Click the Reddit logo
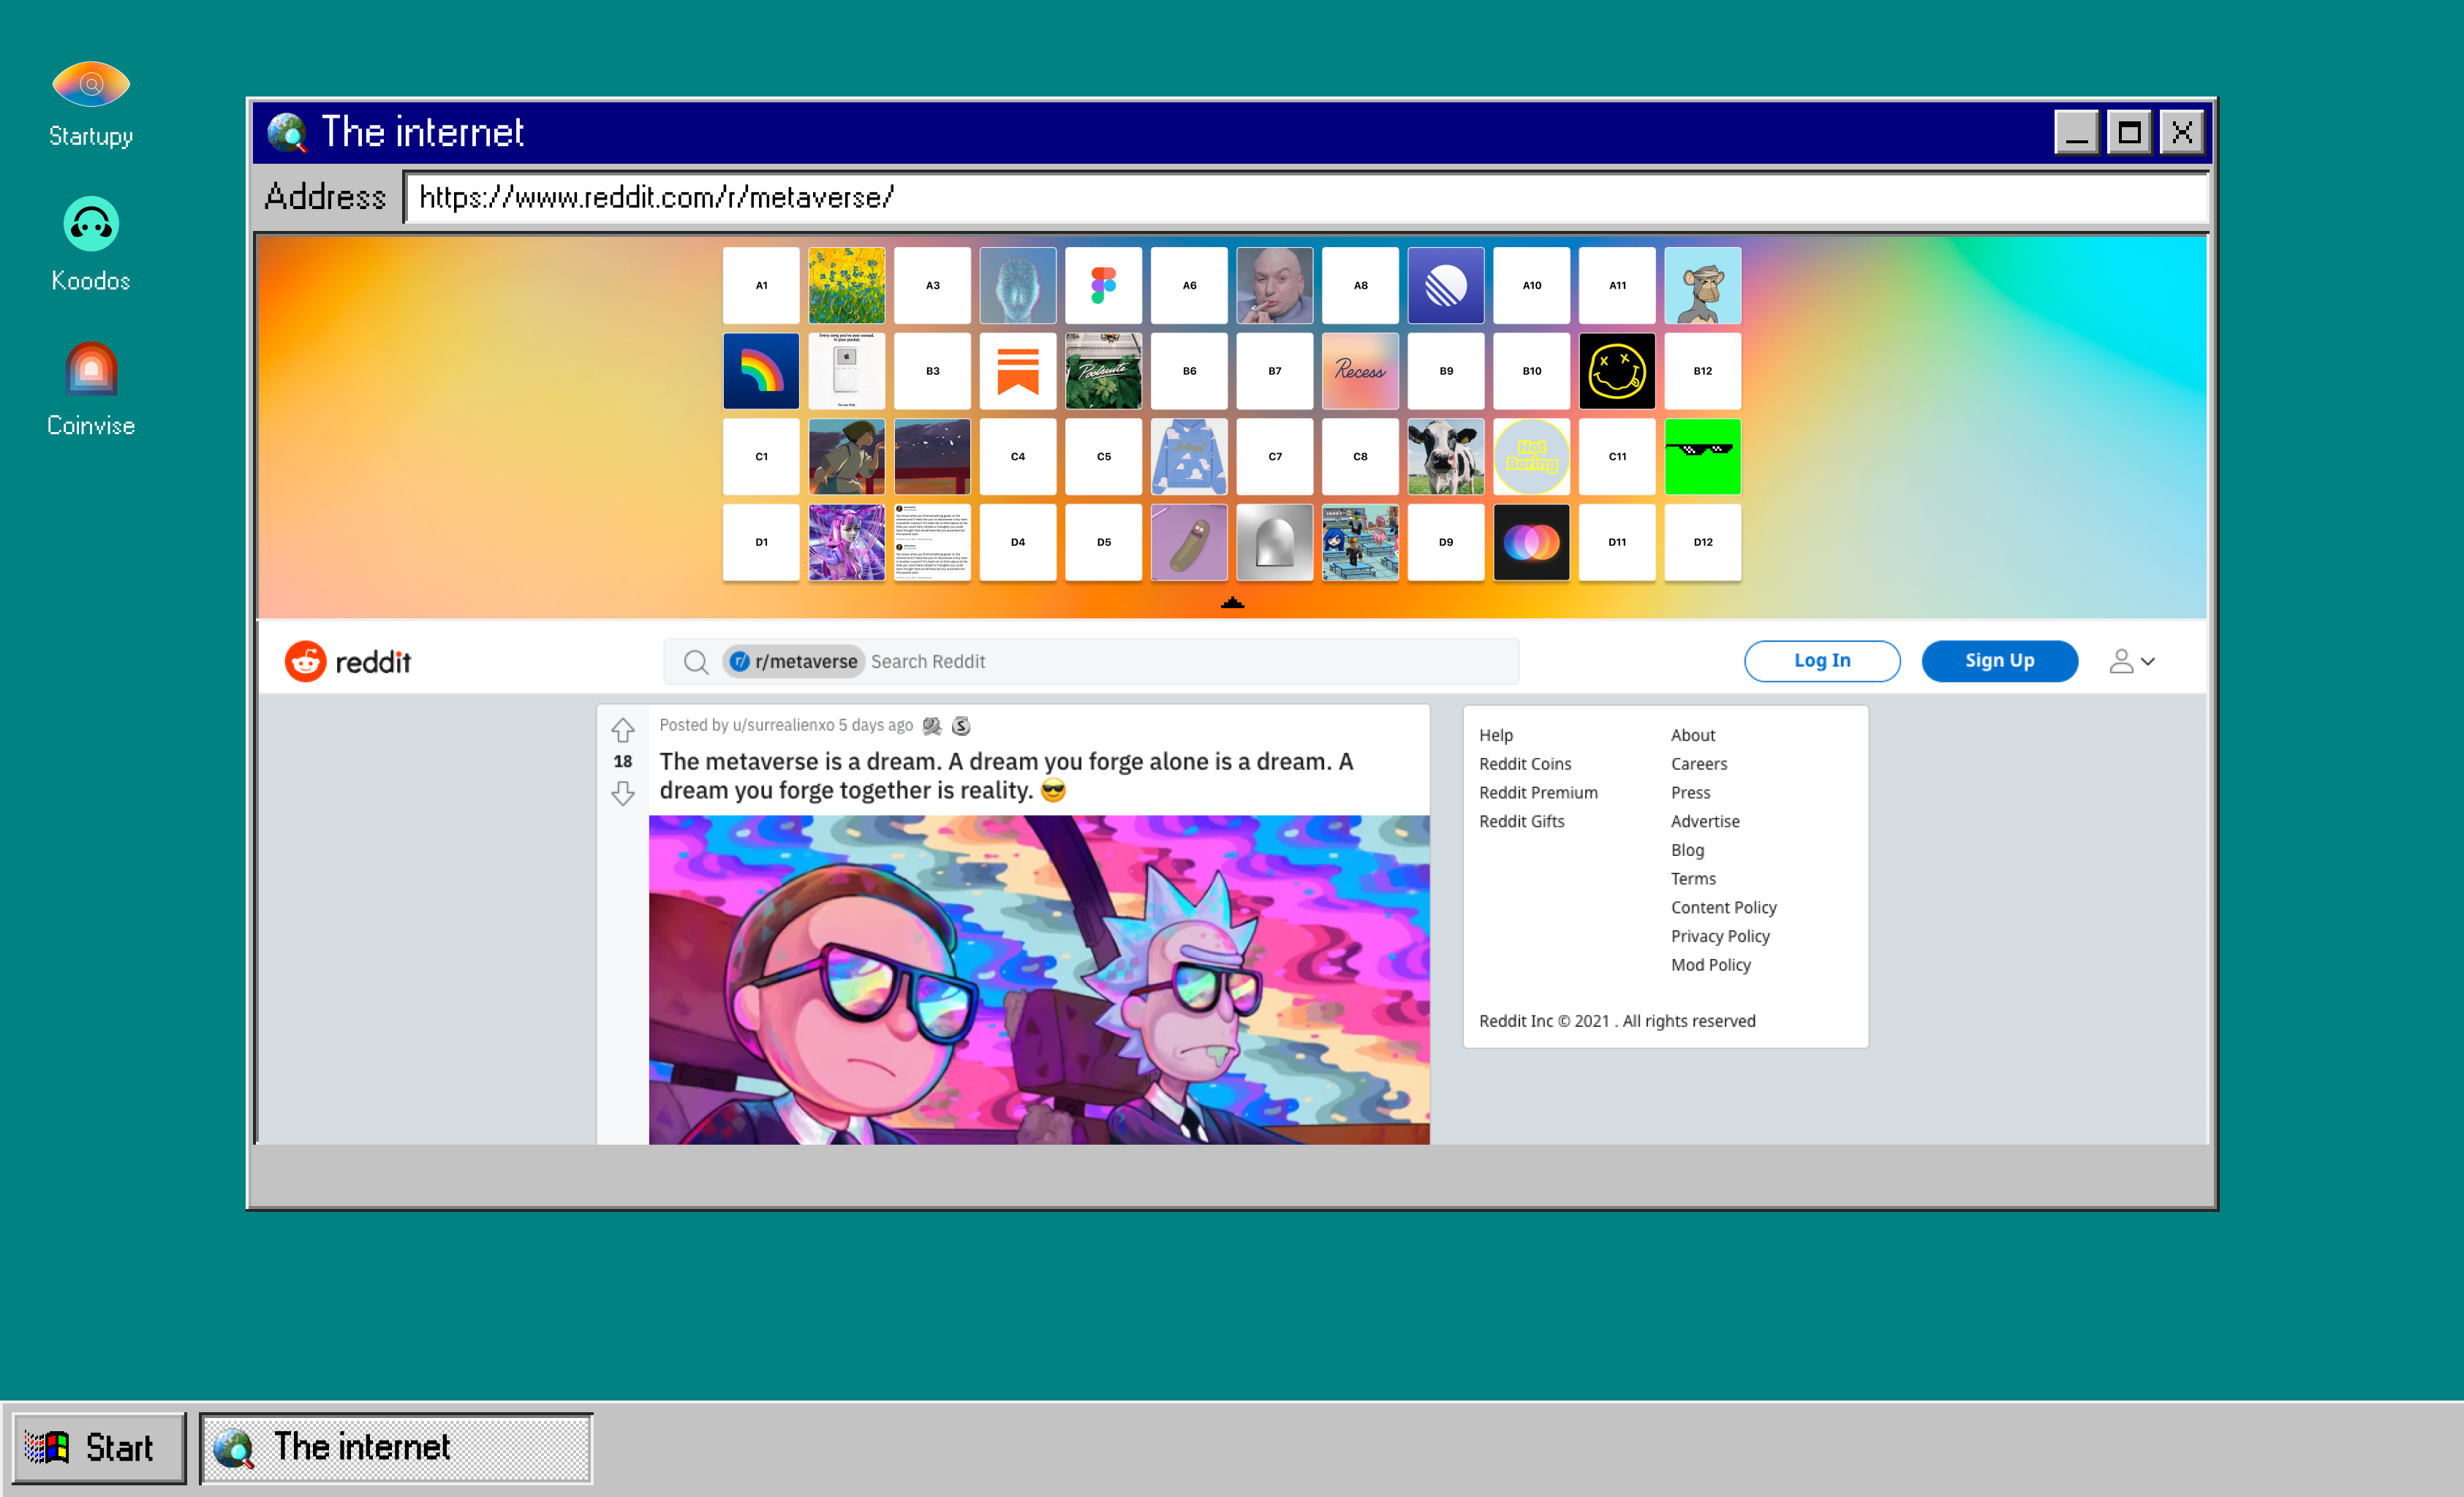 348,661
